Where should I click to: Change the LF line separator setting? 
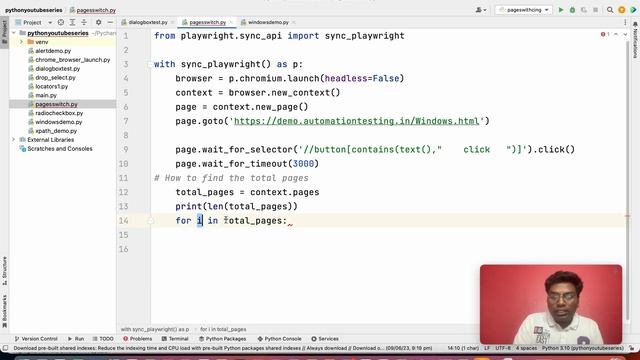[x=487, y=348]
